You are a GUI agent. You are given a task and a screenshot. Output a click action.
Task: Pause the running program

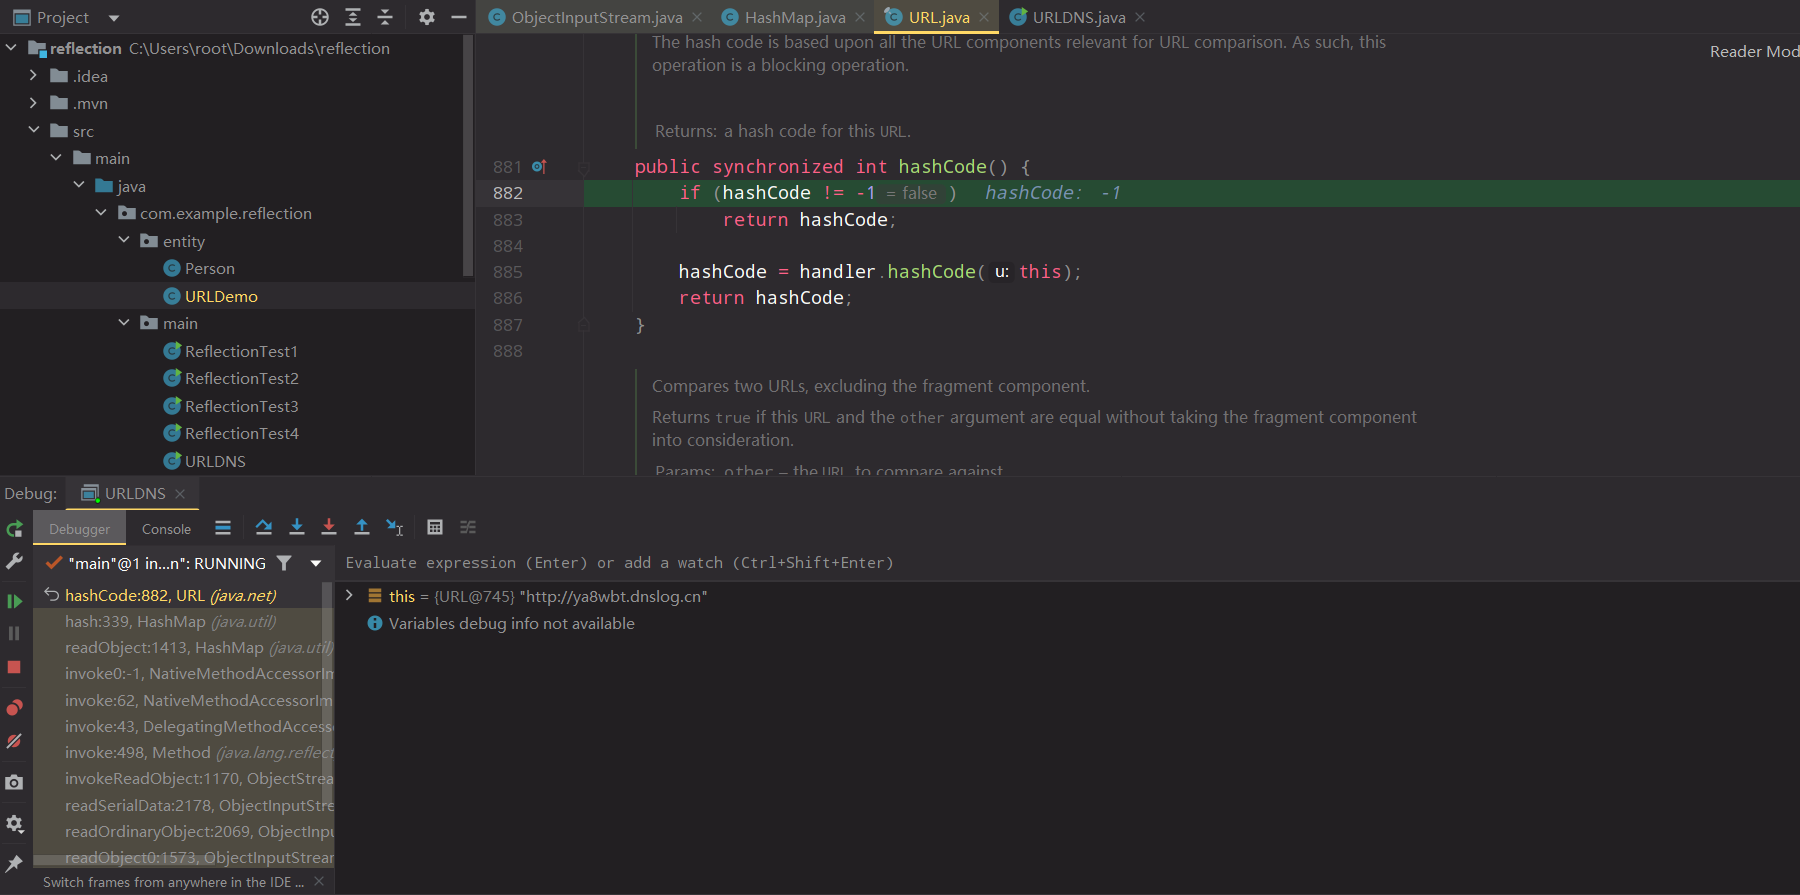14,633
